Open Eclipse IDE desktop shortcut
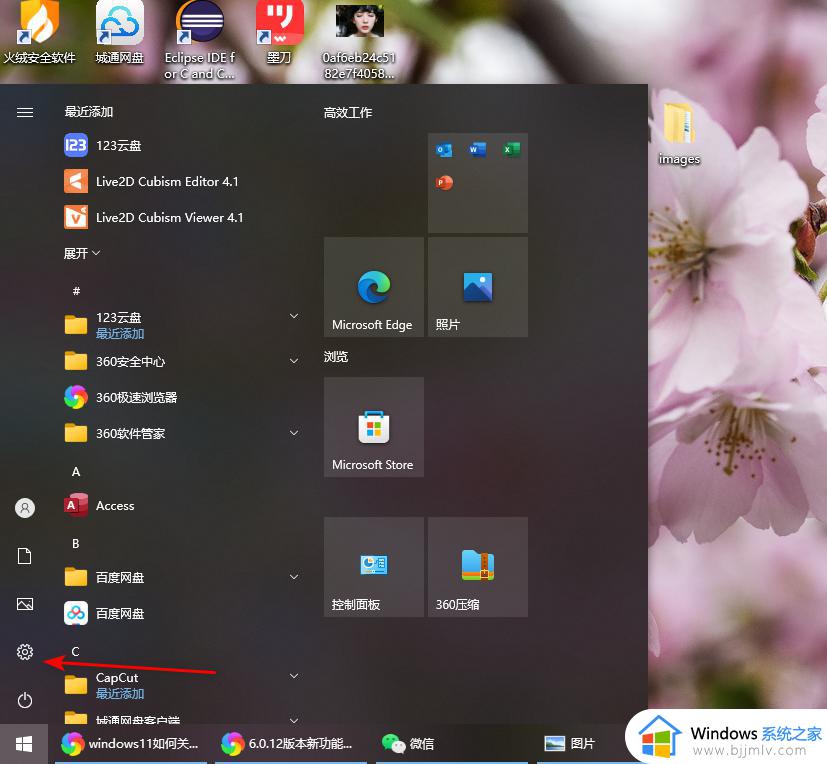This screenshot has width=827, height=764. point(200,41)
